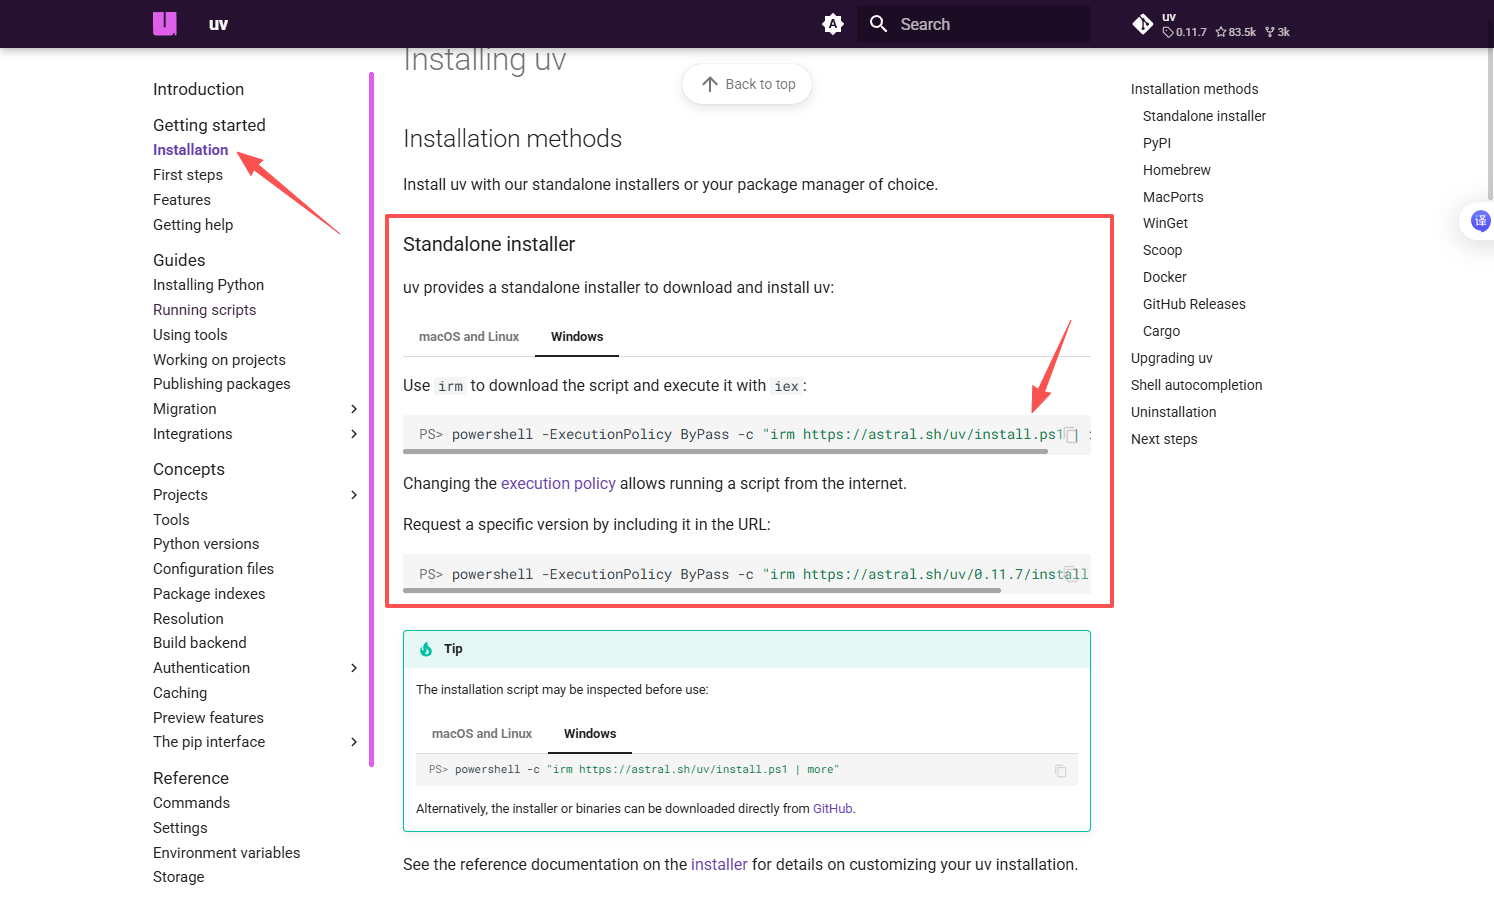This screenshot has height=912, width=1494.
Task: Jump to Shell autocompletion section
Action: click(x=1196, y=385)
